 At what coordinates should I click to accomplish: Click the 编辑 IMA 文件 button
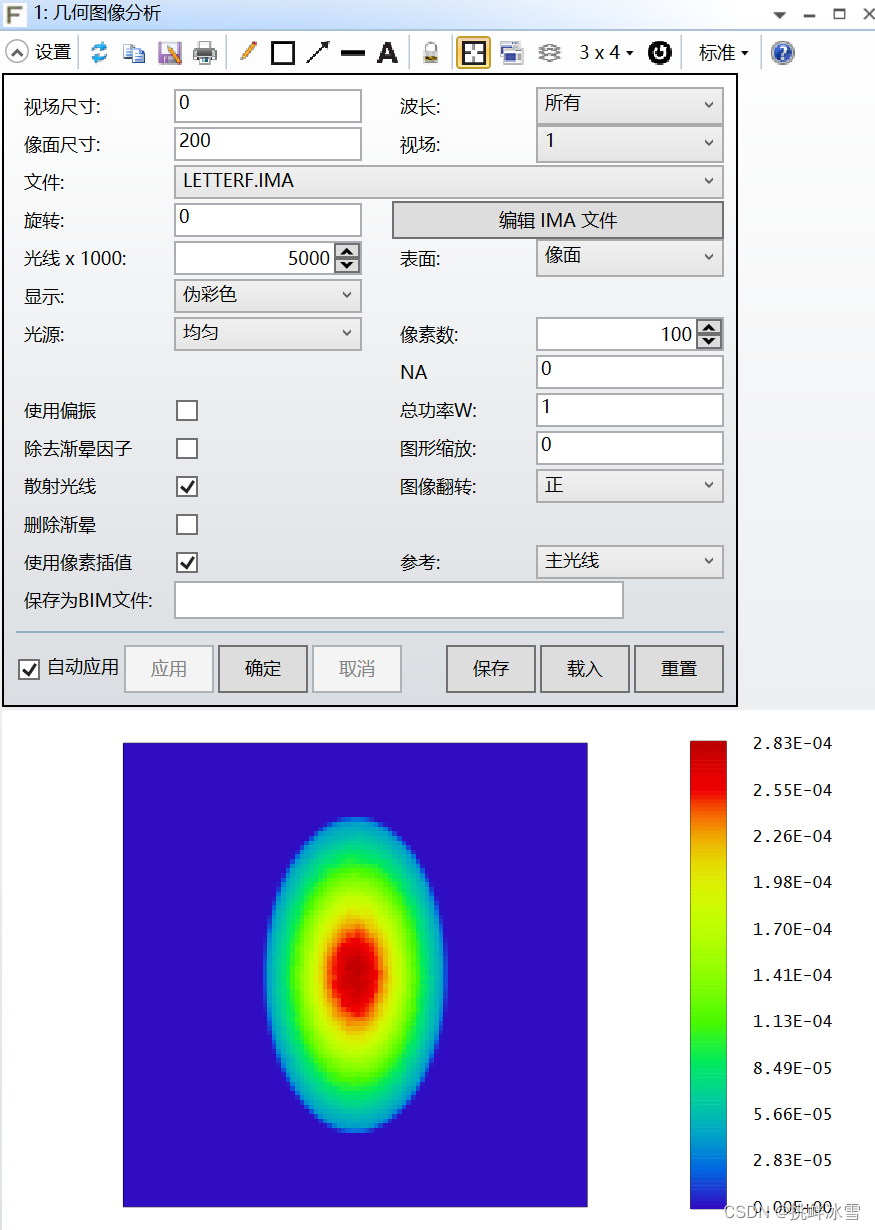click(x=557, y=220)
